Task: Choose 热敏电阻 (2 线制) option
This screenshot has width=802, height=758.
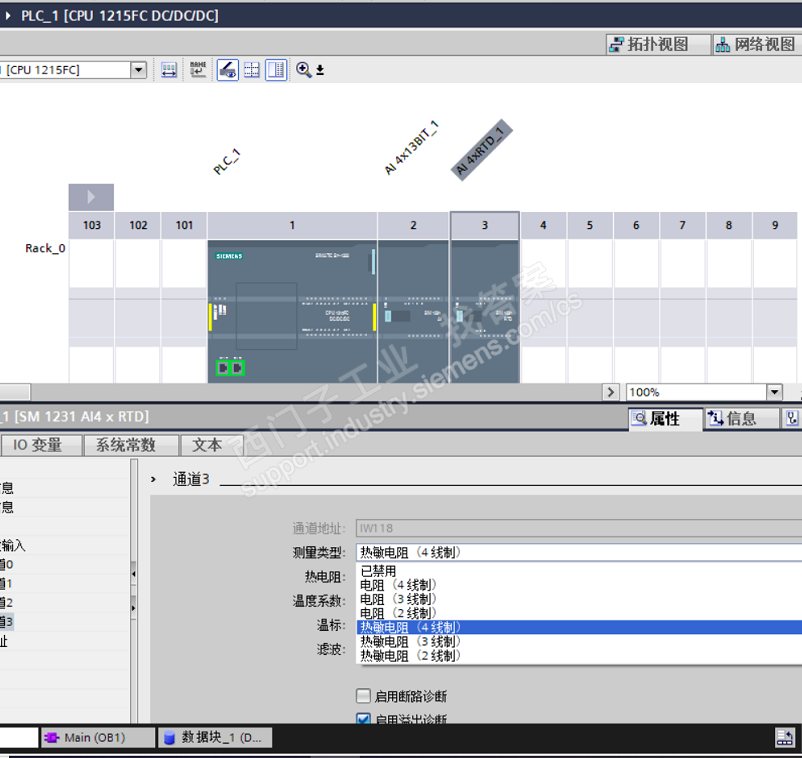Action: pos(579,656)
